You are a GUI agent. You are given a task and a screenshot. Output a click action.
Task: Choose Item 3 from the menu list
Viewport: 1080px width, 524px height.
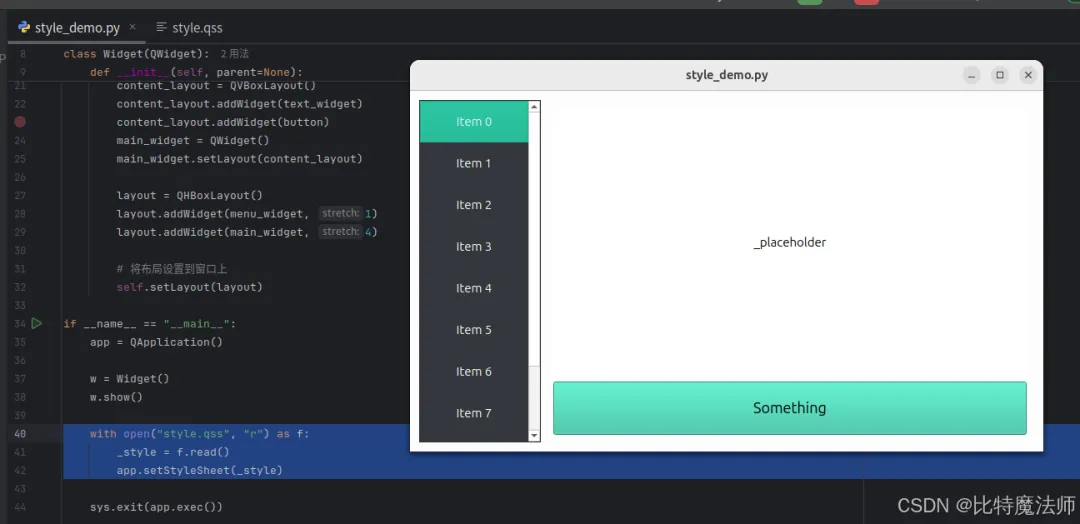tap(474, 247)
